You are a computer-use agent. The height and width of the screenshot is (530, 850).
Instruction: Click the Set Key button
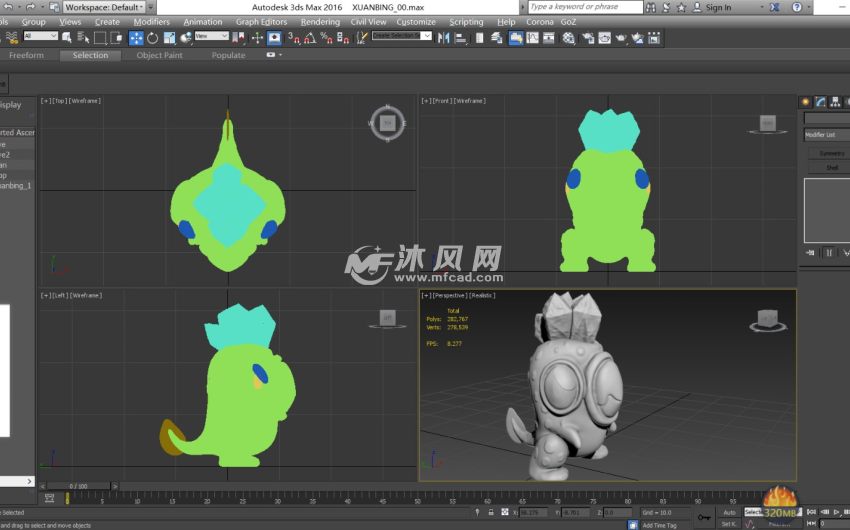pyautogui.click(x=730, y=523)
